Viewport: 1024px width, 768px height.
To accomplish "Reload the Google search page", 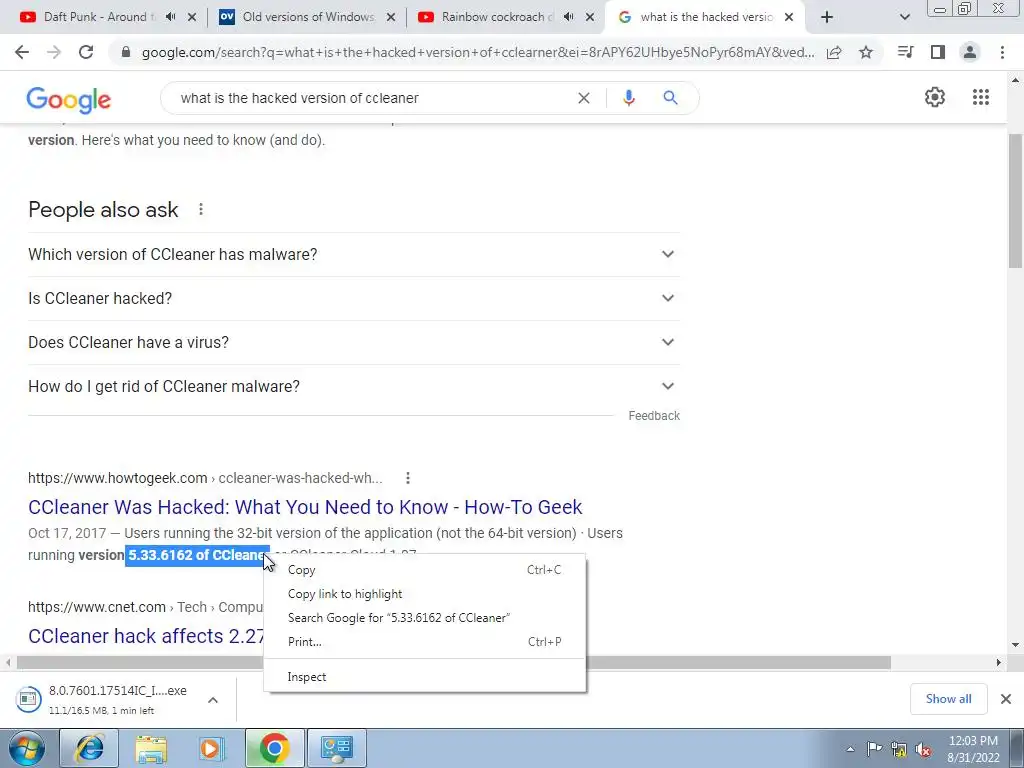I will coord(86,52).
